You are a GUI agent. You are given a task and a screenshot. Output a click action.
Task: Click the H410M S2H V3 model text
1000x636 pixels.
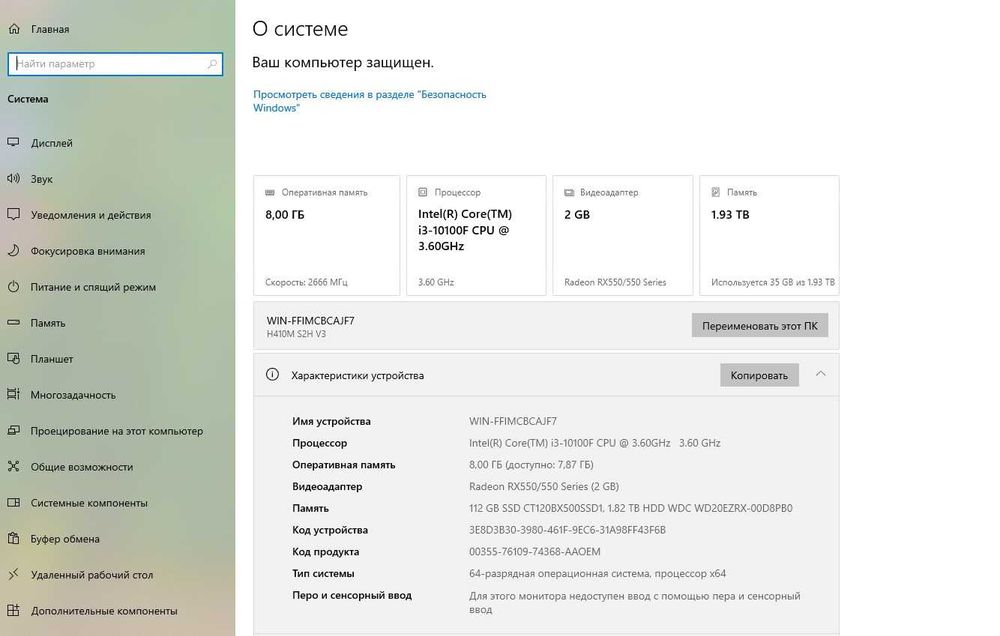click(296, 334)
